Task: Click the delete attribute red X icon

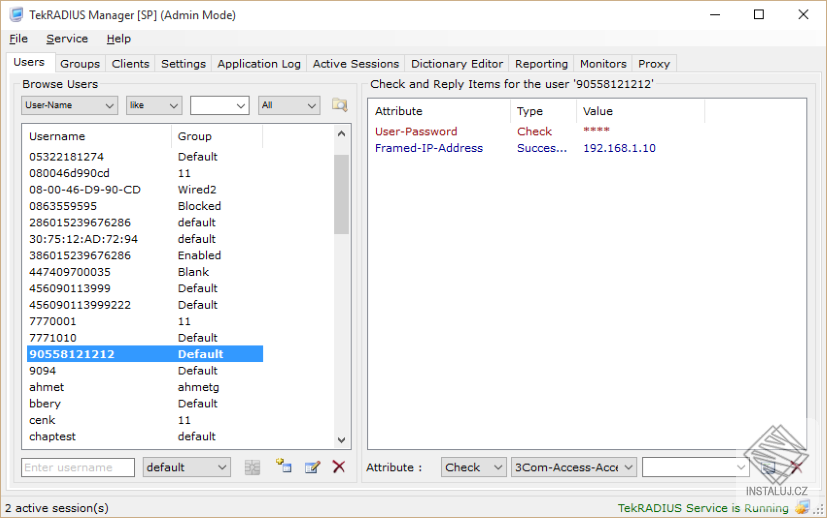Action: tap(796, 467)
